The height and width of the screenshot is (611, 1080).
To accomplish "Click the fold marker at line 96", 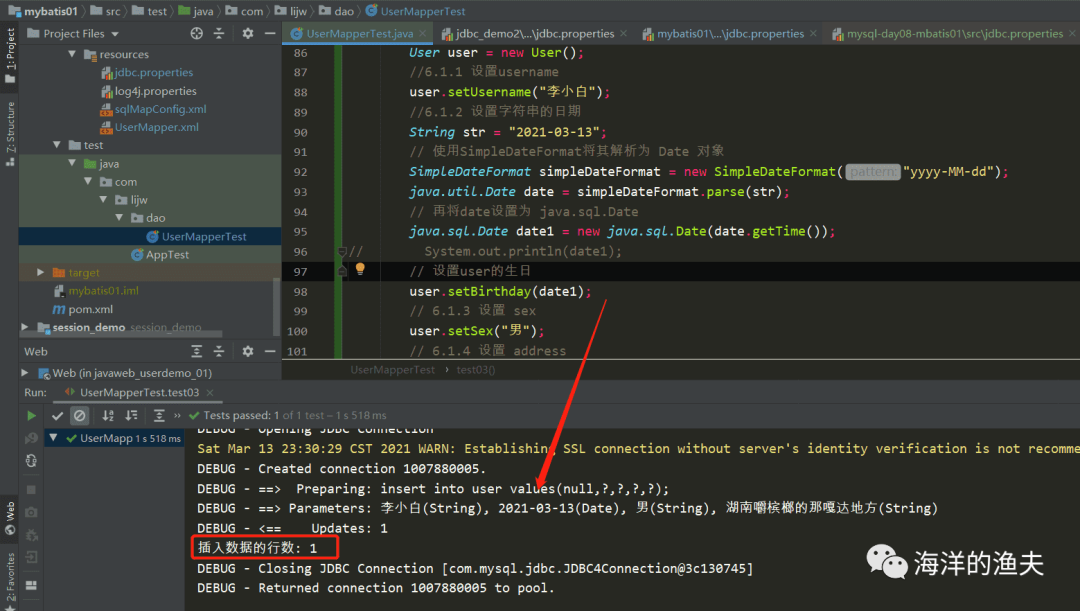I will coord(342,251).
